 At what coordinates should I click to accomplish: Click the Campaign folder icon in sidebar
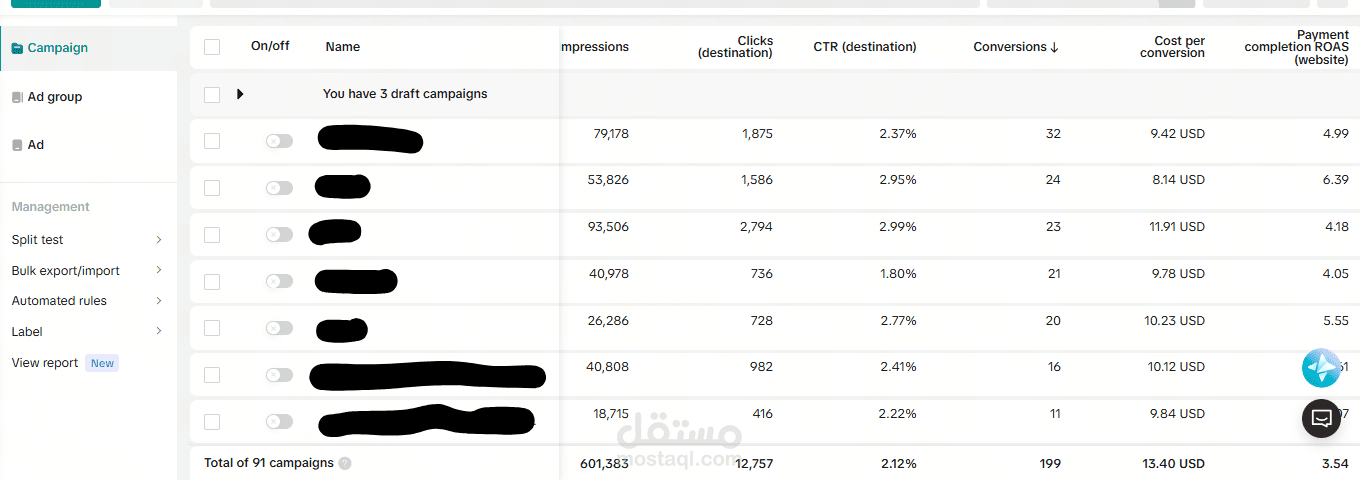tap(17, 48)
